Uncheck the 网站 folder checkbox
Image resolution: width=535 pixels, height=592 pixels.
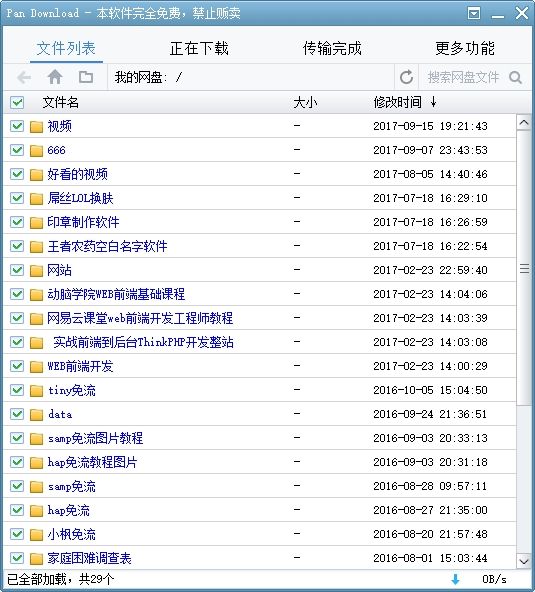(x=17, y=270)
